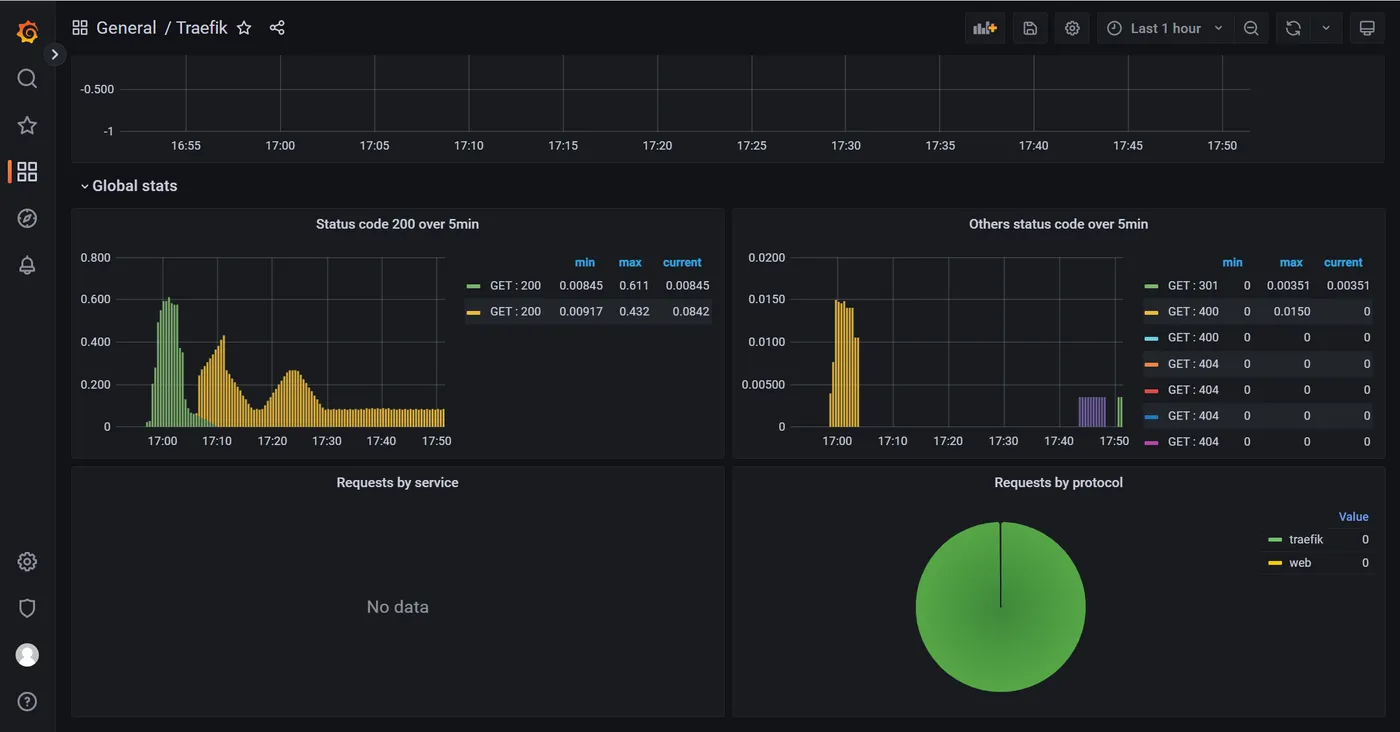This screenshot has height=732, width=1400.
Task: Click green color swatch for traefik
Action: point(1275,540)
